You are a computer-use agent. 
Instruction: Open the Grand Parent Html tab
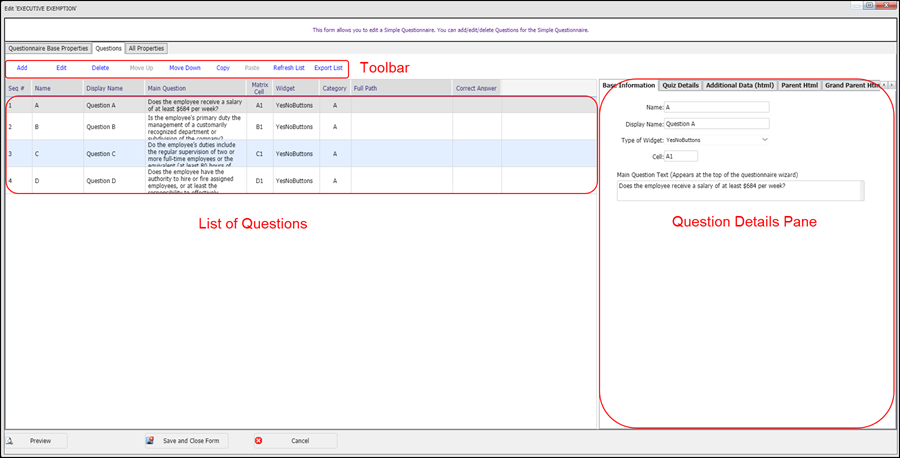[852, 86]
